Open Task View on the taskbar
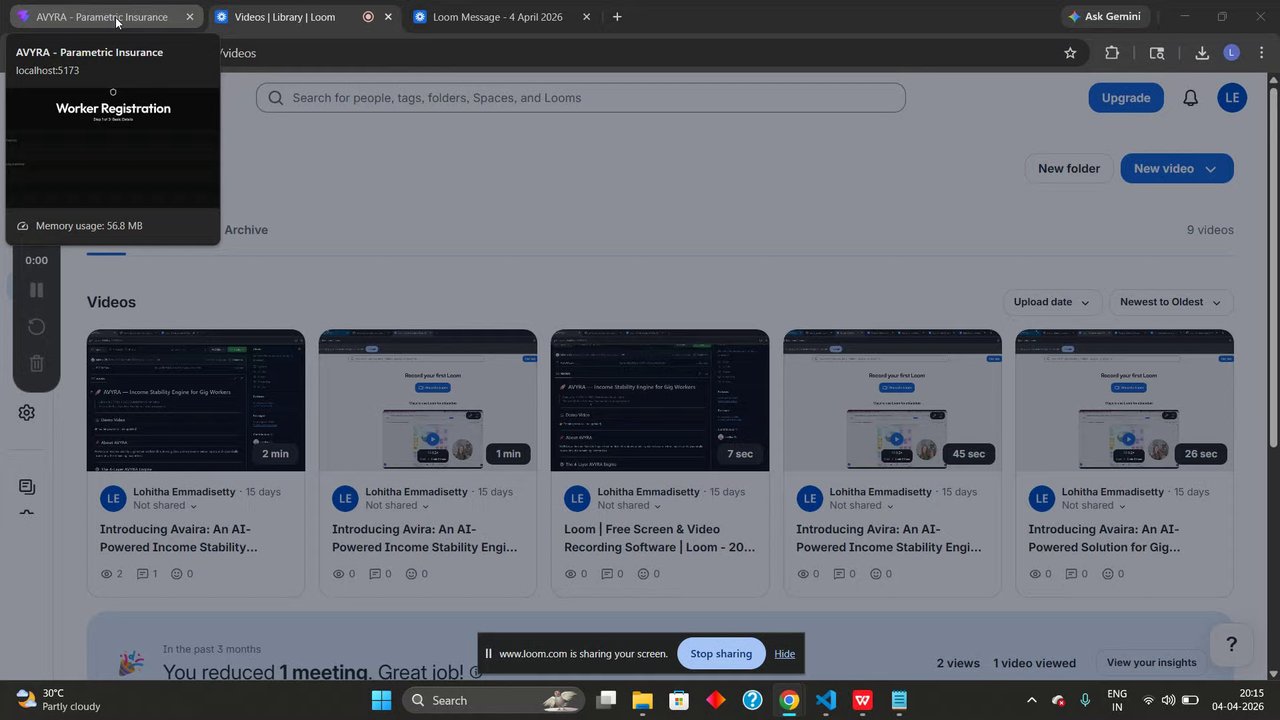The image size is (1280, 720). (606, 700)
